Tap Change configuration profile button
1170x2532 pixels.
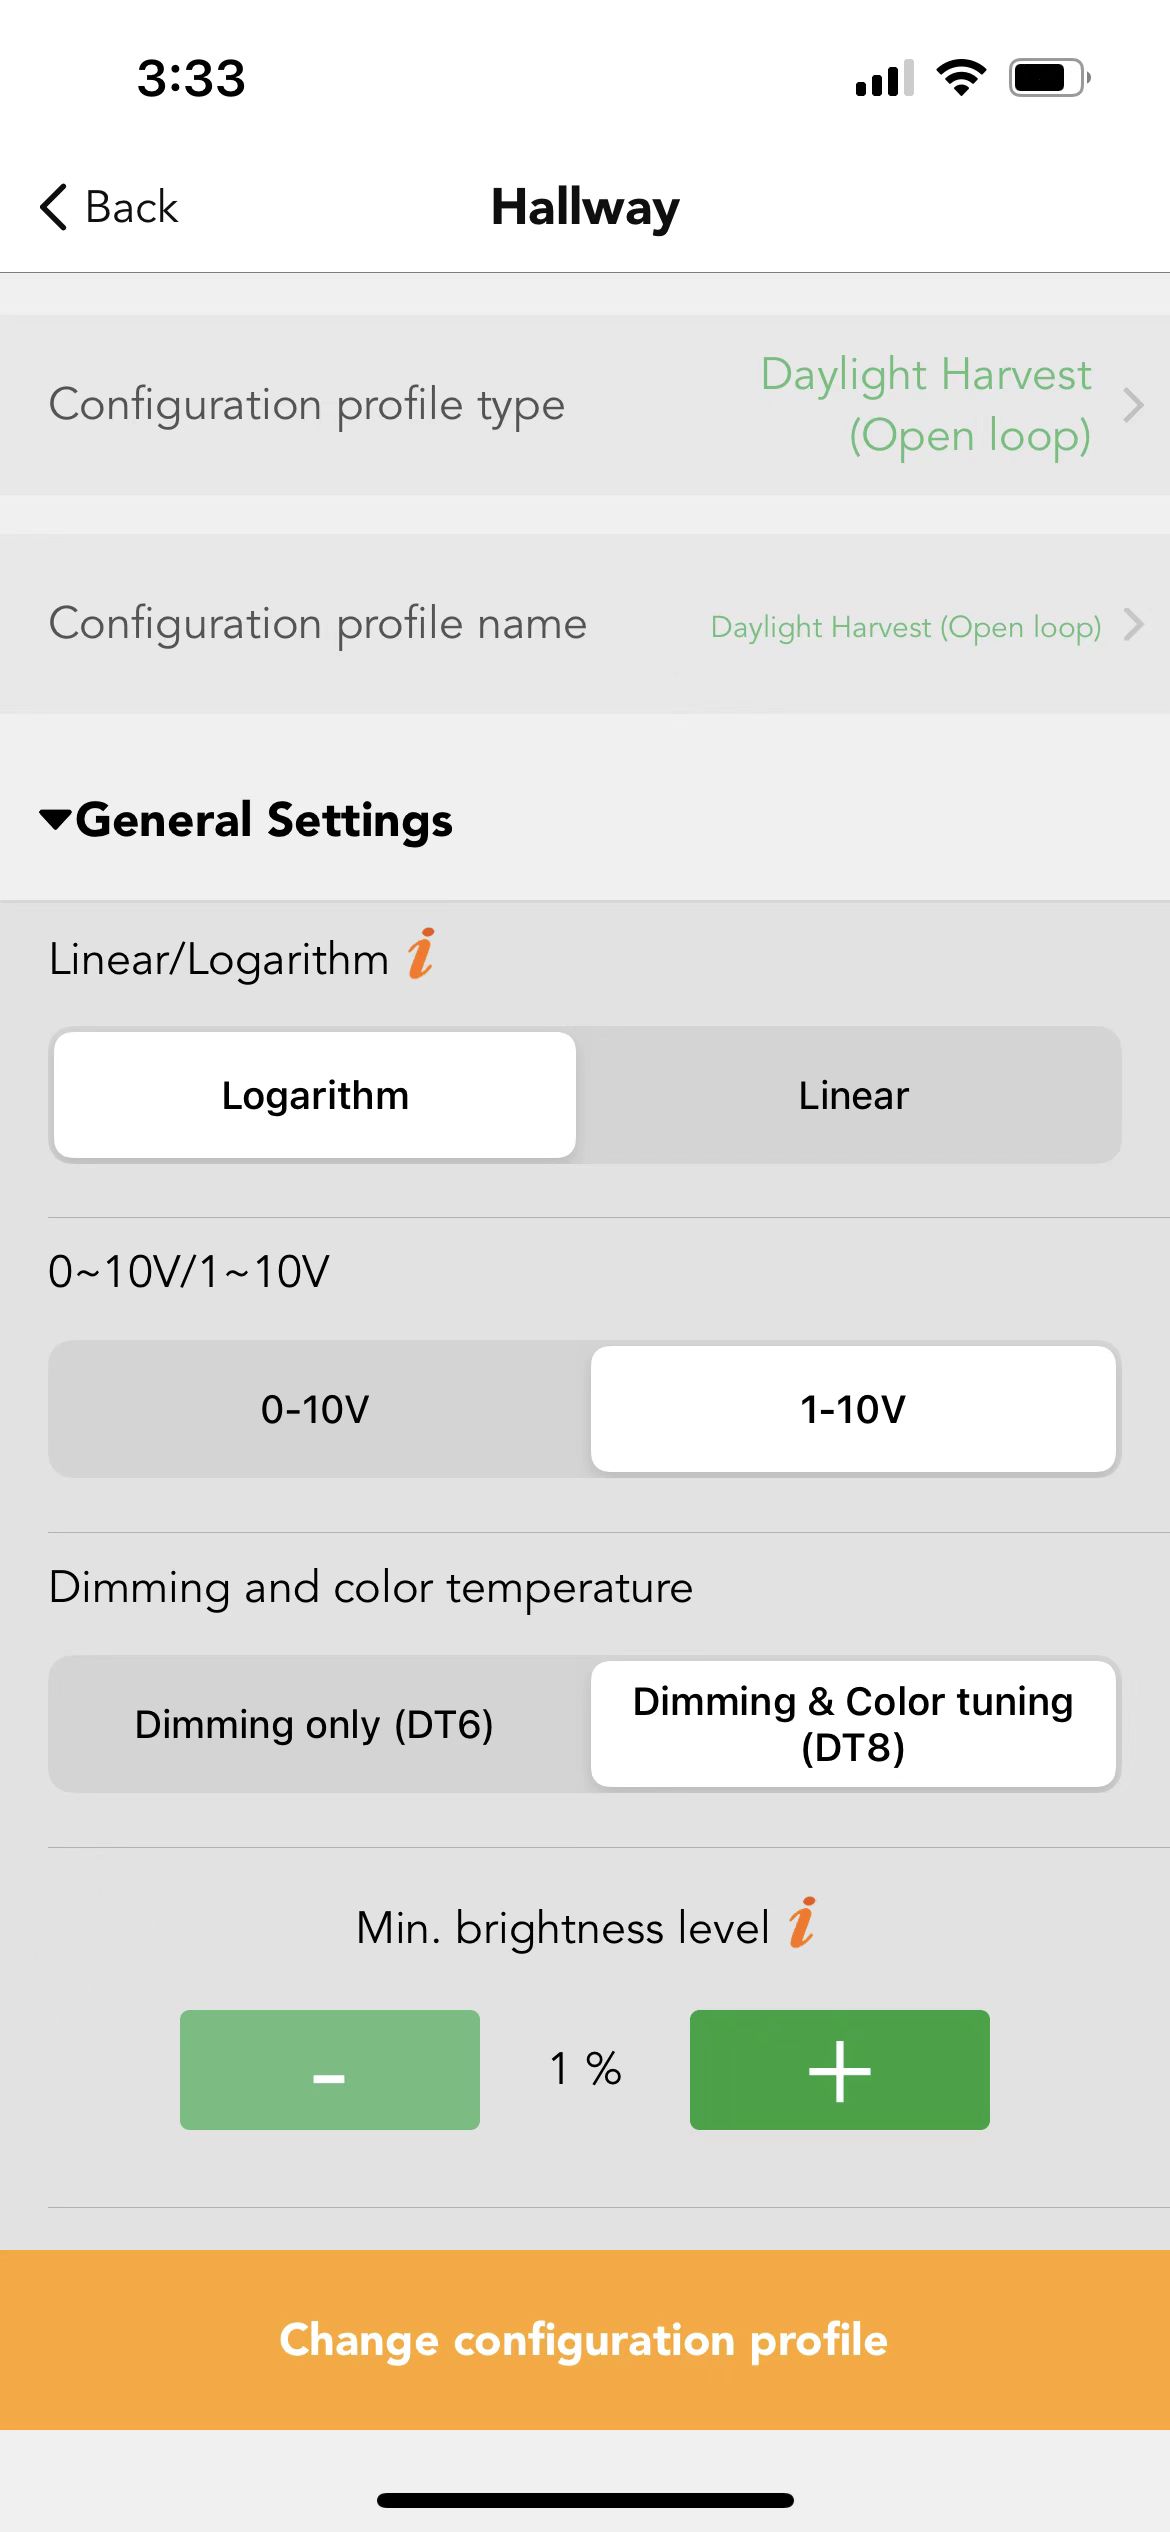[x=585, y=2340]
